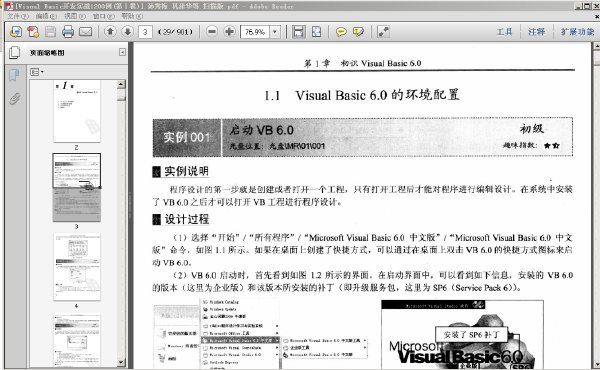Click the fit one full page icon
The height and width of the screenshot is (370, 600).
coord(316,32)
